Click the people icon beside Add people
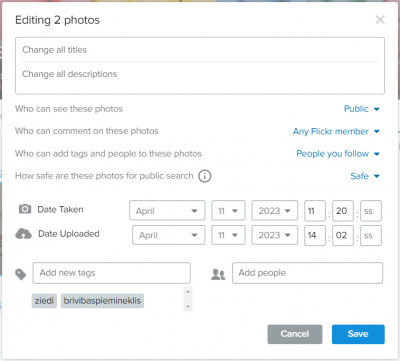The image size is (400, 361). [218, 274]
